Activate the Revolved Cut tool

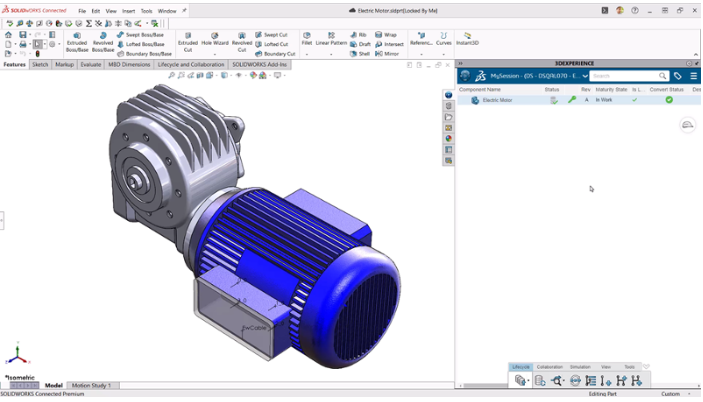(x=242, y=42)
